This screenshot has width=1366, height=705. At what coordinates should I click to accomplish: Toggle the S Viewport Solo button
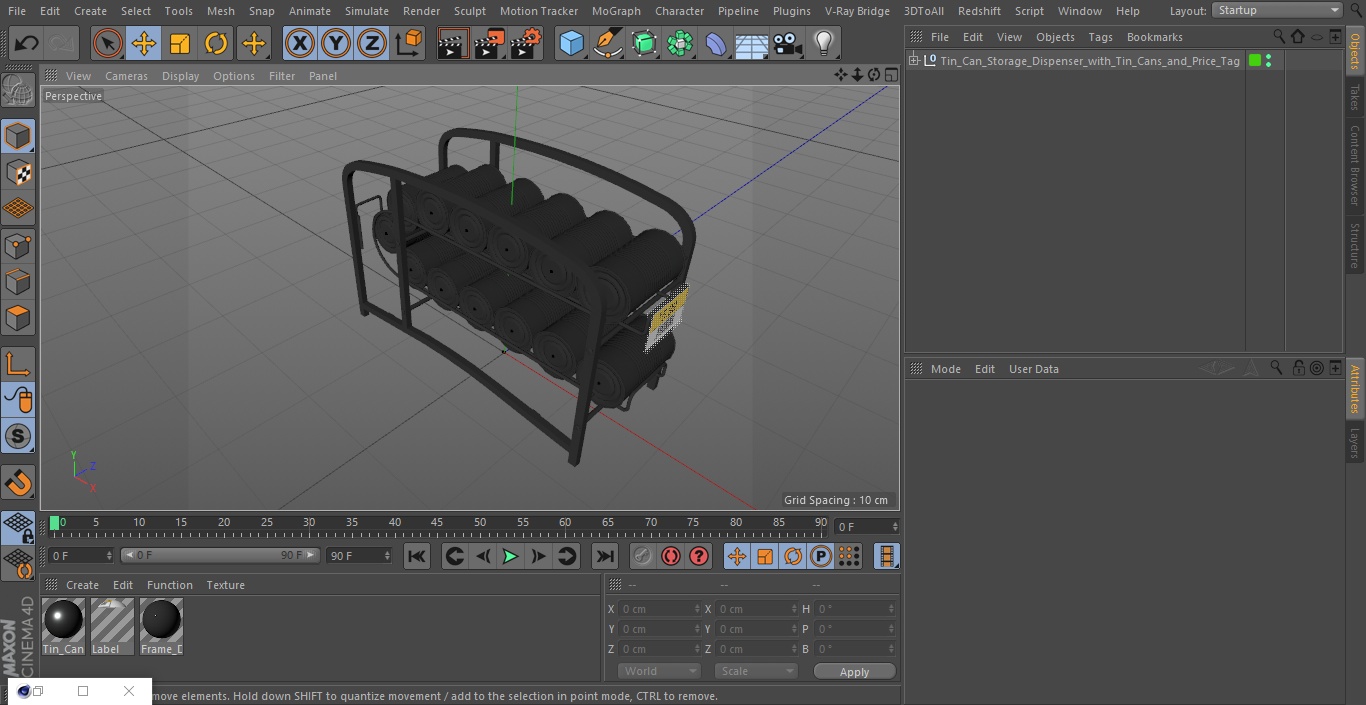[18, 437]
